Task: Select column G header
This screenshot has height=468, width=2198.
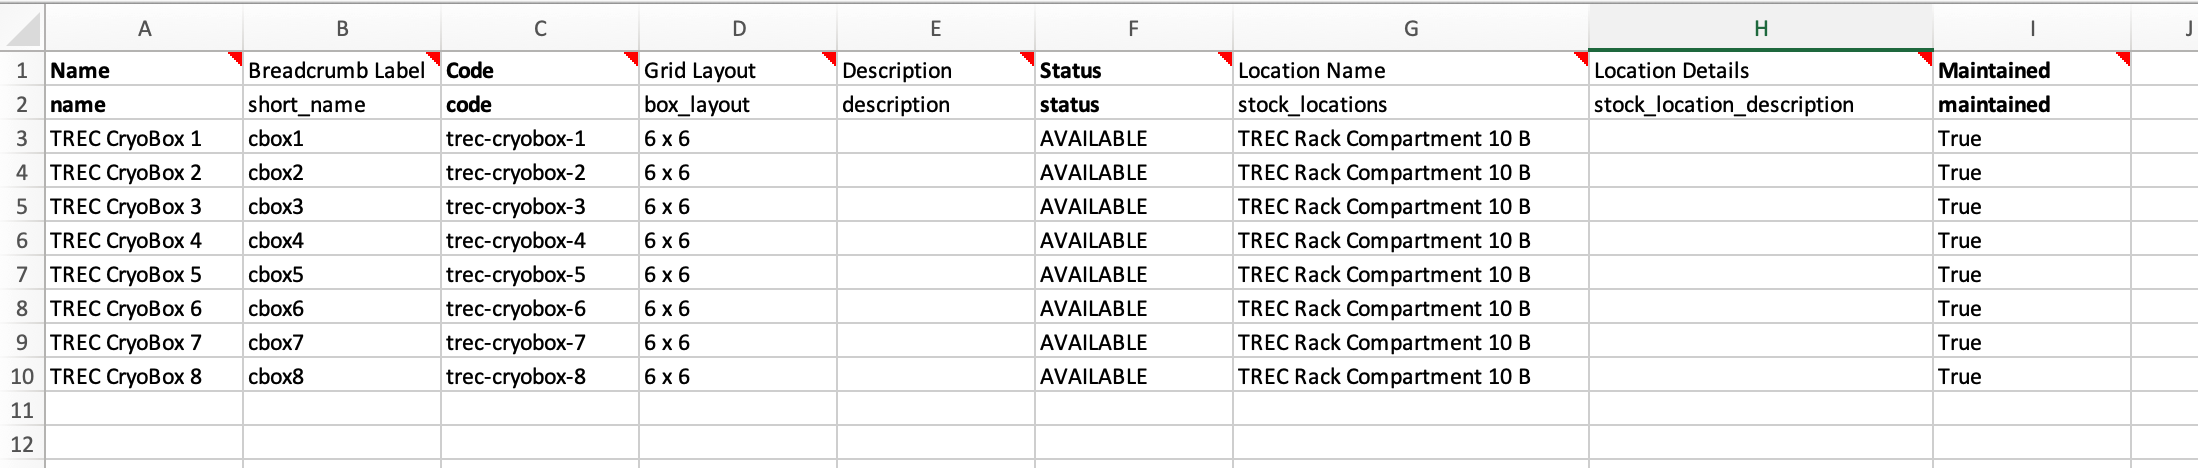Action: coord(1411,28)
